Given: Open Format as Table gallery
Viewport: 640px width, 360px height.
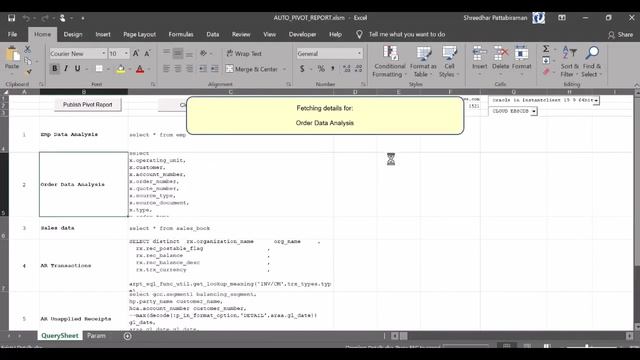Looking at the screenshot, I should [423, 62].
